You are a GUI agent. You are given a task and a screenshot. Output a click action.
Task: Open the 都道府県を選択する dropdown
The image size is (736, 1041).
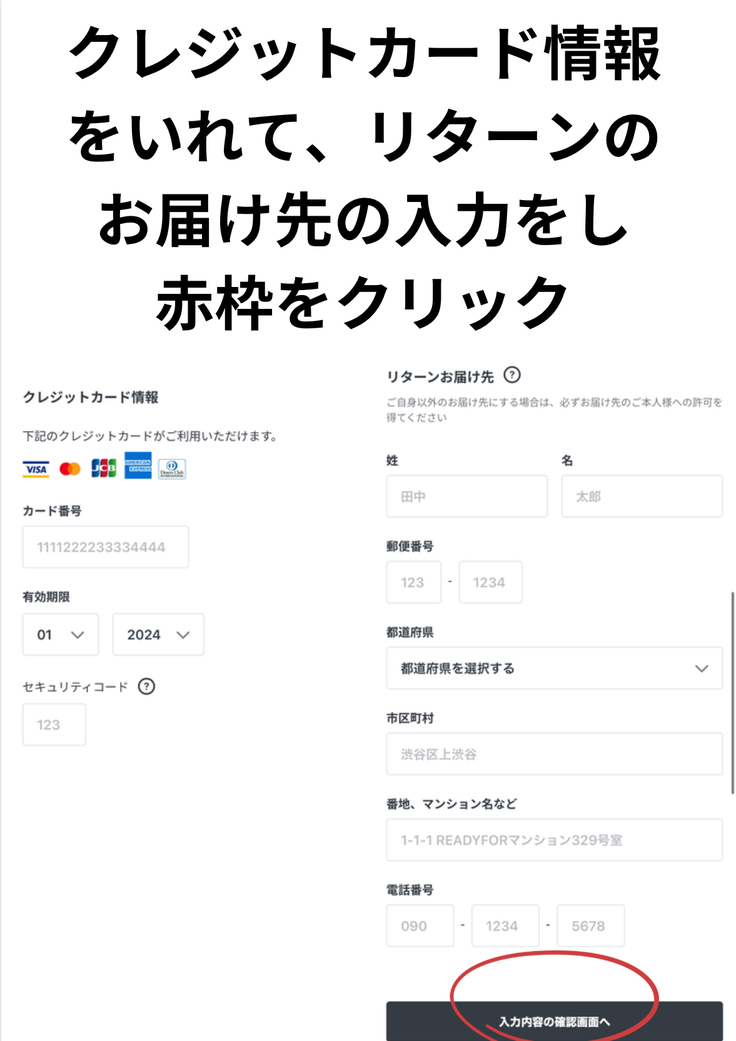[x=554, y=669]
